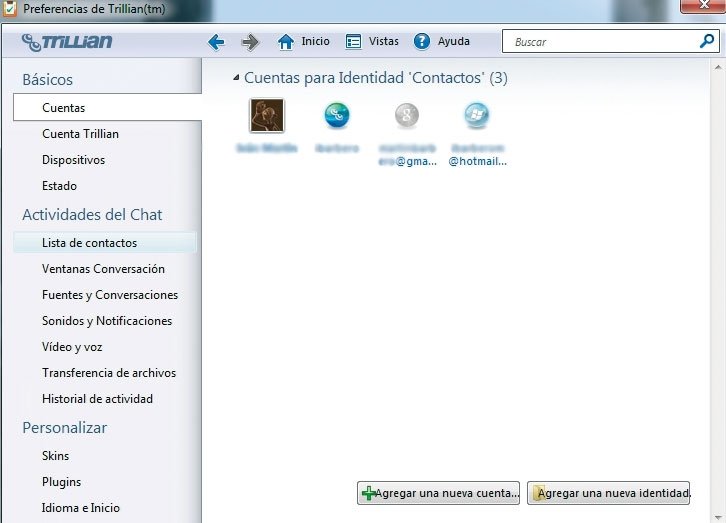726x523 pixels.
Task: Click the blue back arrow
Action: pos(216,42)
